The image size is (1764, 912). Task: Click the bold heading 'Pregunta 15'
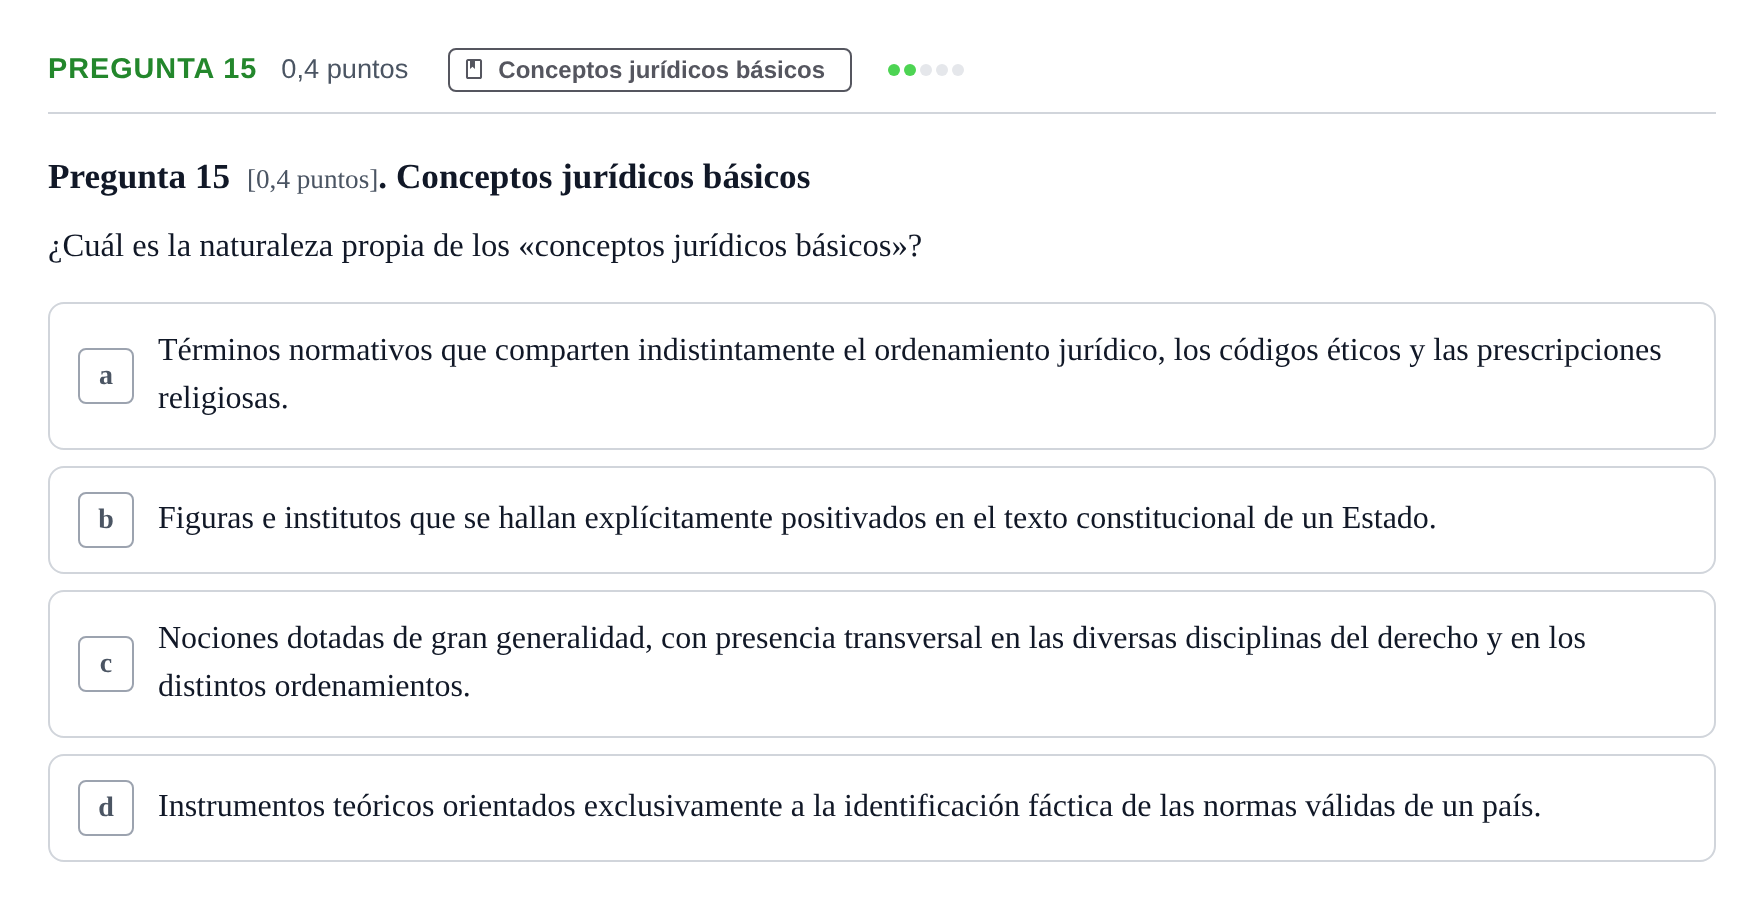[x=139, y=177]
